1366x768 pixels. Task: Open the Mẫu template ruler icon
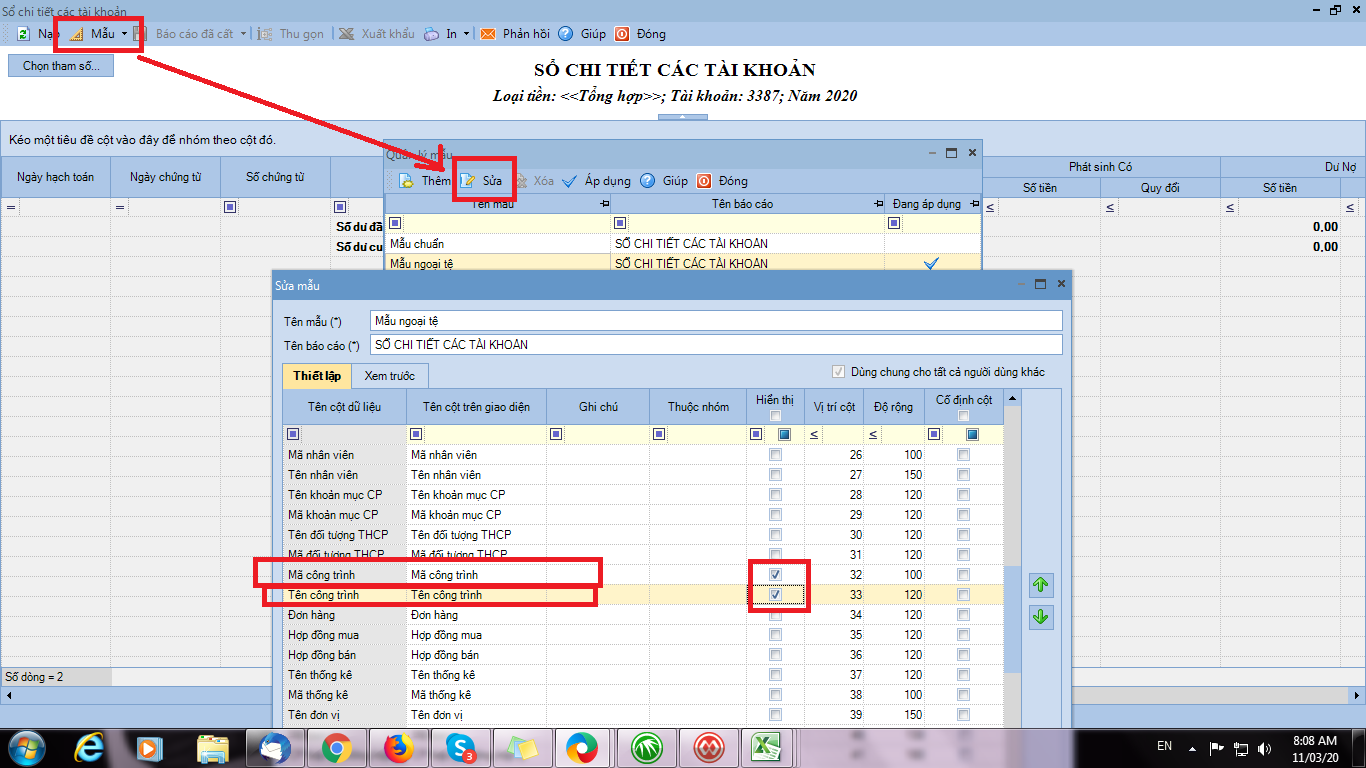(x=77, y=33)
